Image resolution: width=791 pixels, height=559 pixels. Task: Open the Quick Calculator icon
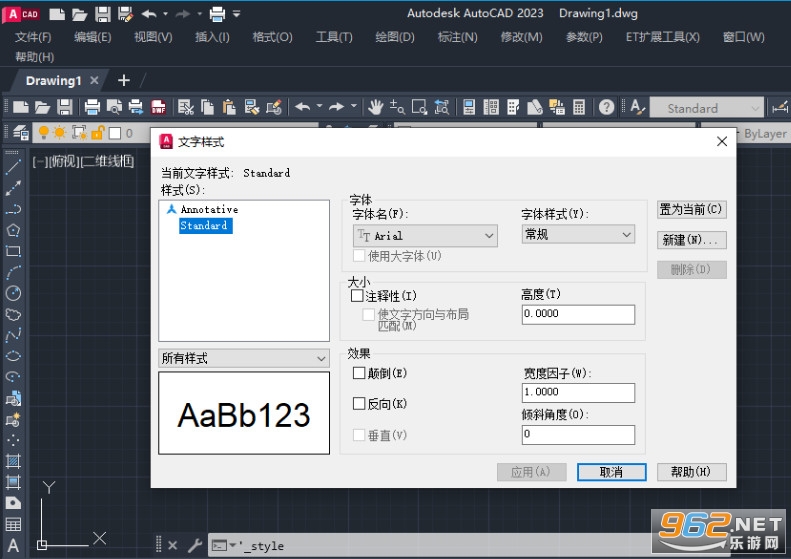tap(579, 107)
